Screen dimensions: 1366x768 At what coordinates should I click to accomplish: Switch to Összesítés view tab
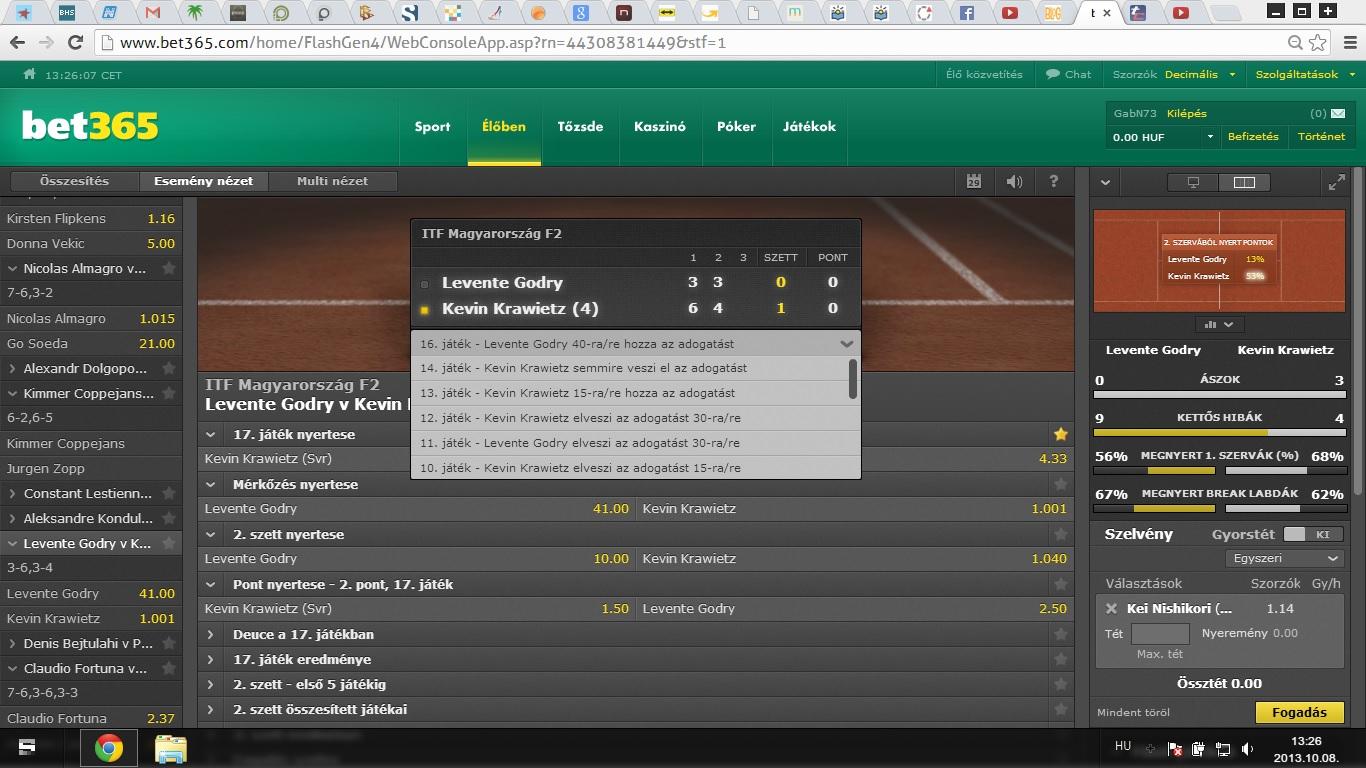[x=74, y=181]
